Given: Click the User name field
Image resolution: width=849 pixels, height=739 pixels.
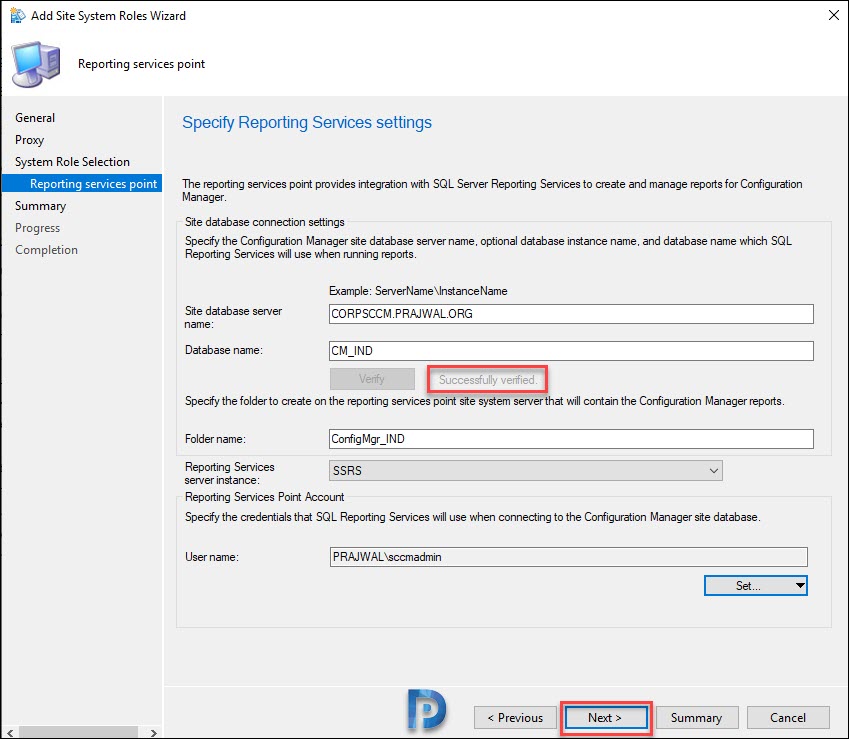Looking at the screenshot, I should pyautogui.click(x=568, y=557).
